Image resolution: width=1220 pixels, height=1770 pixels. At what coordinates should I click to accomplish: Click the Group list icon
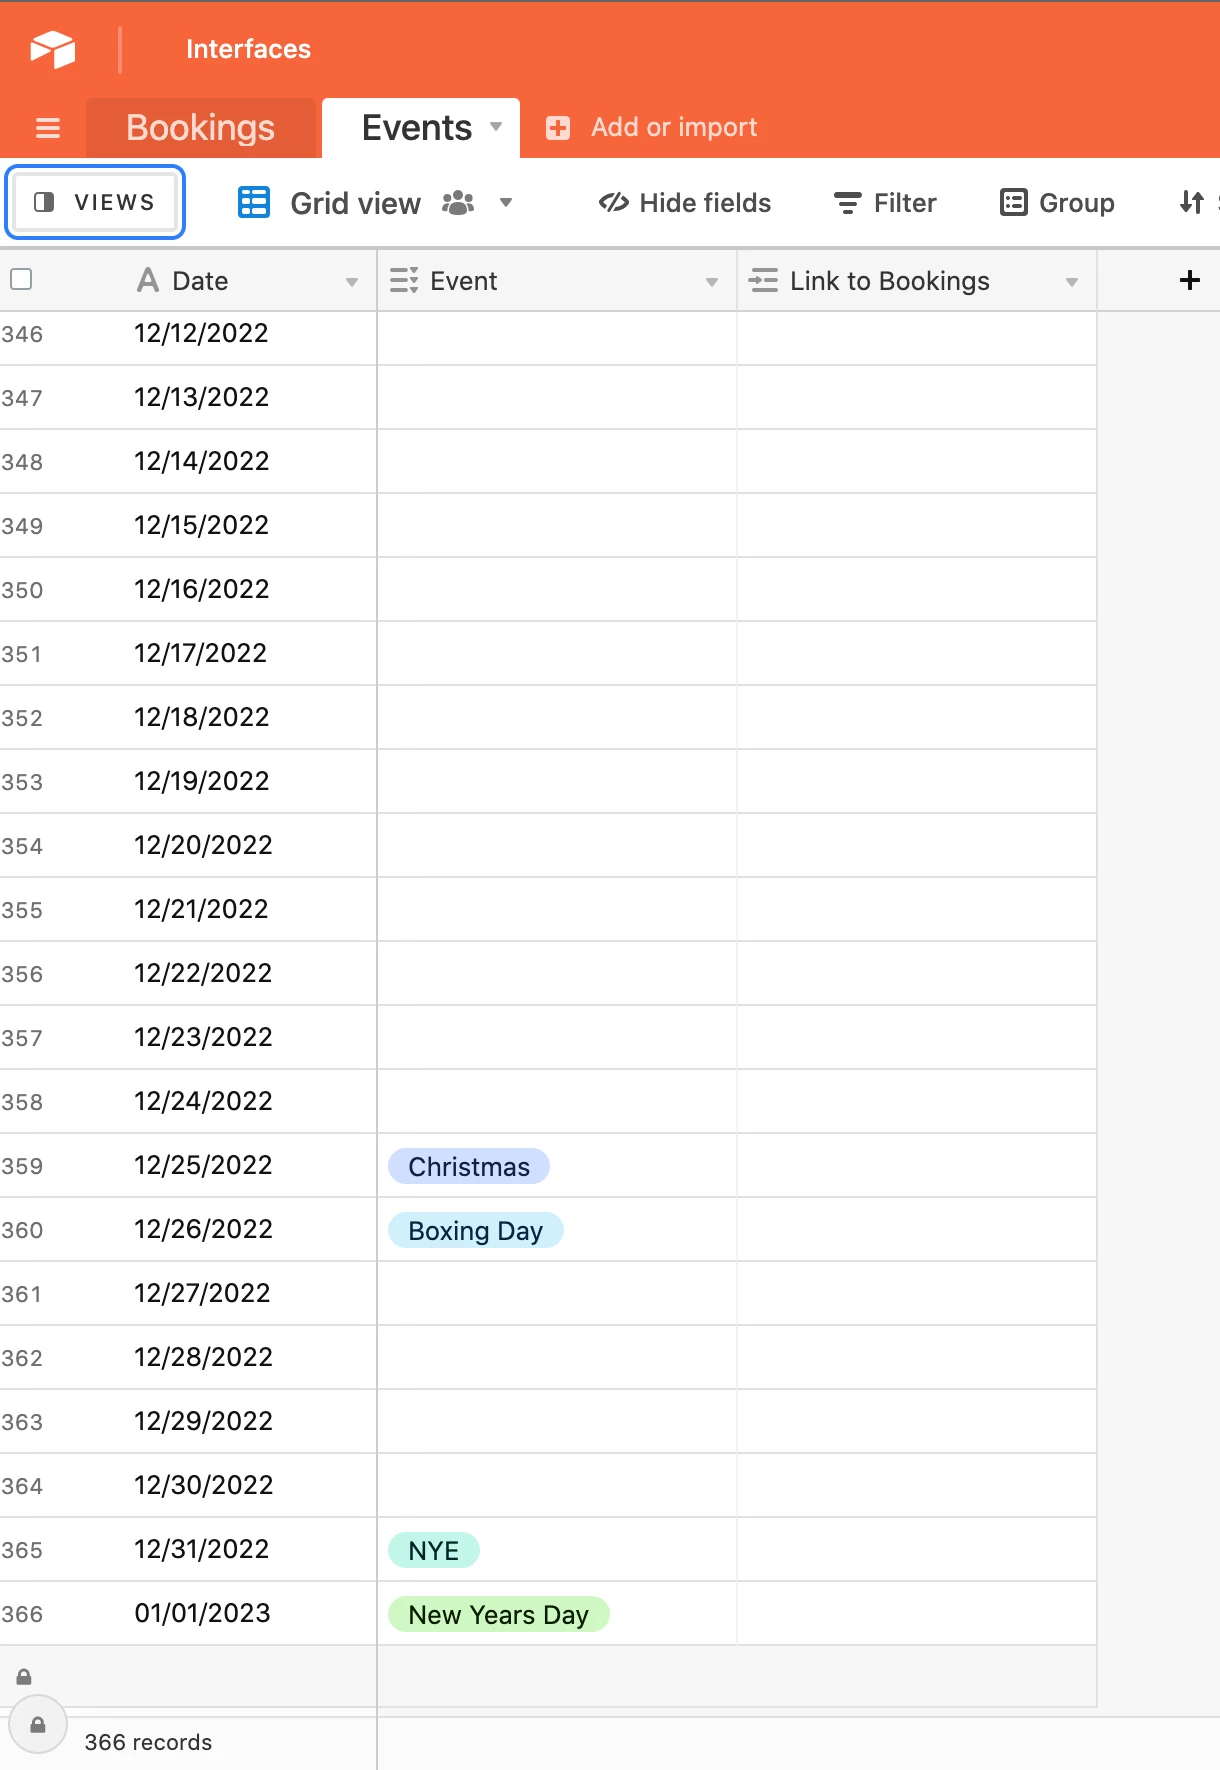pyautogui.click(x=1014, y=203)
